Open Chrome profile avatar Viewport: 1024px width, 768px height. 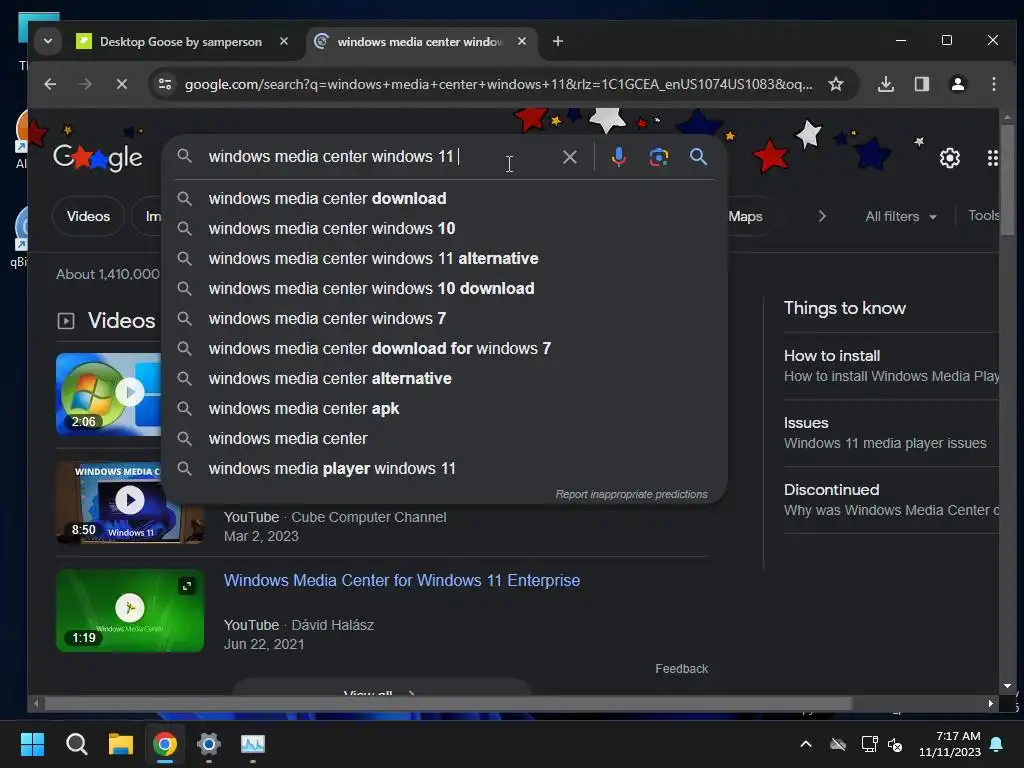coord(957,84)
